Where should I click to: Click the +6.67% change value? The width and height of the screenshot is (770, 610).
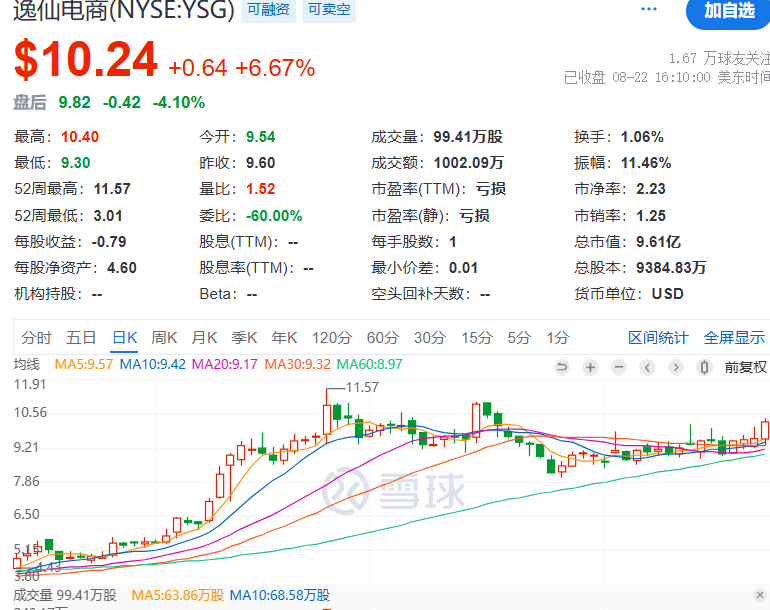275,68
